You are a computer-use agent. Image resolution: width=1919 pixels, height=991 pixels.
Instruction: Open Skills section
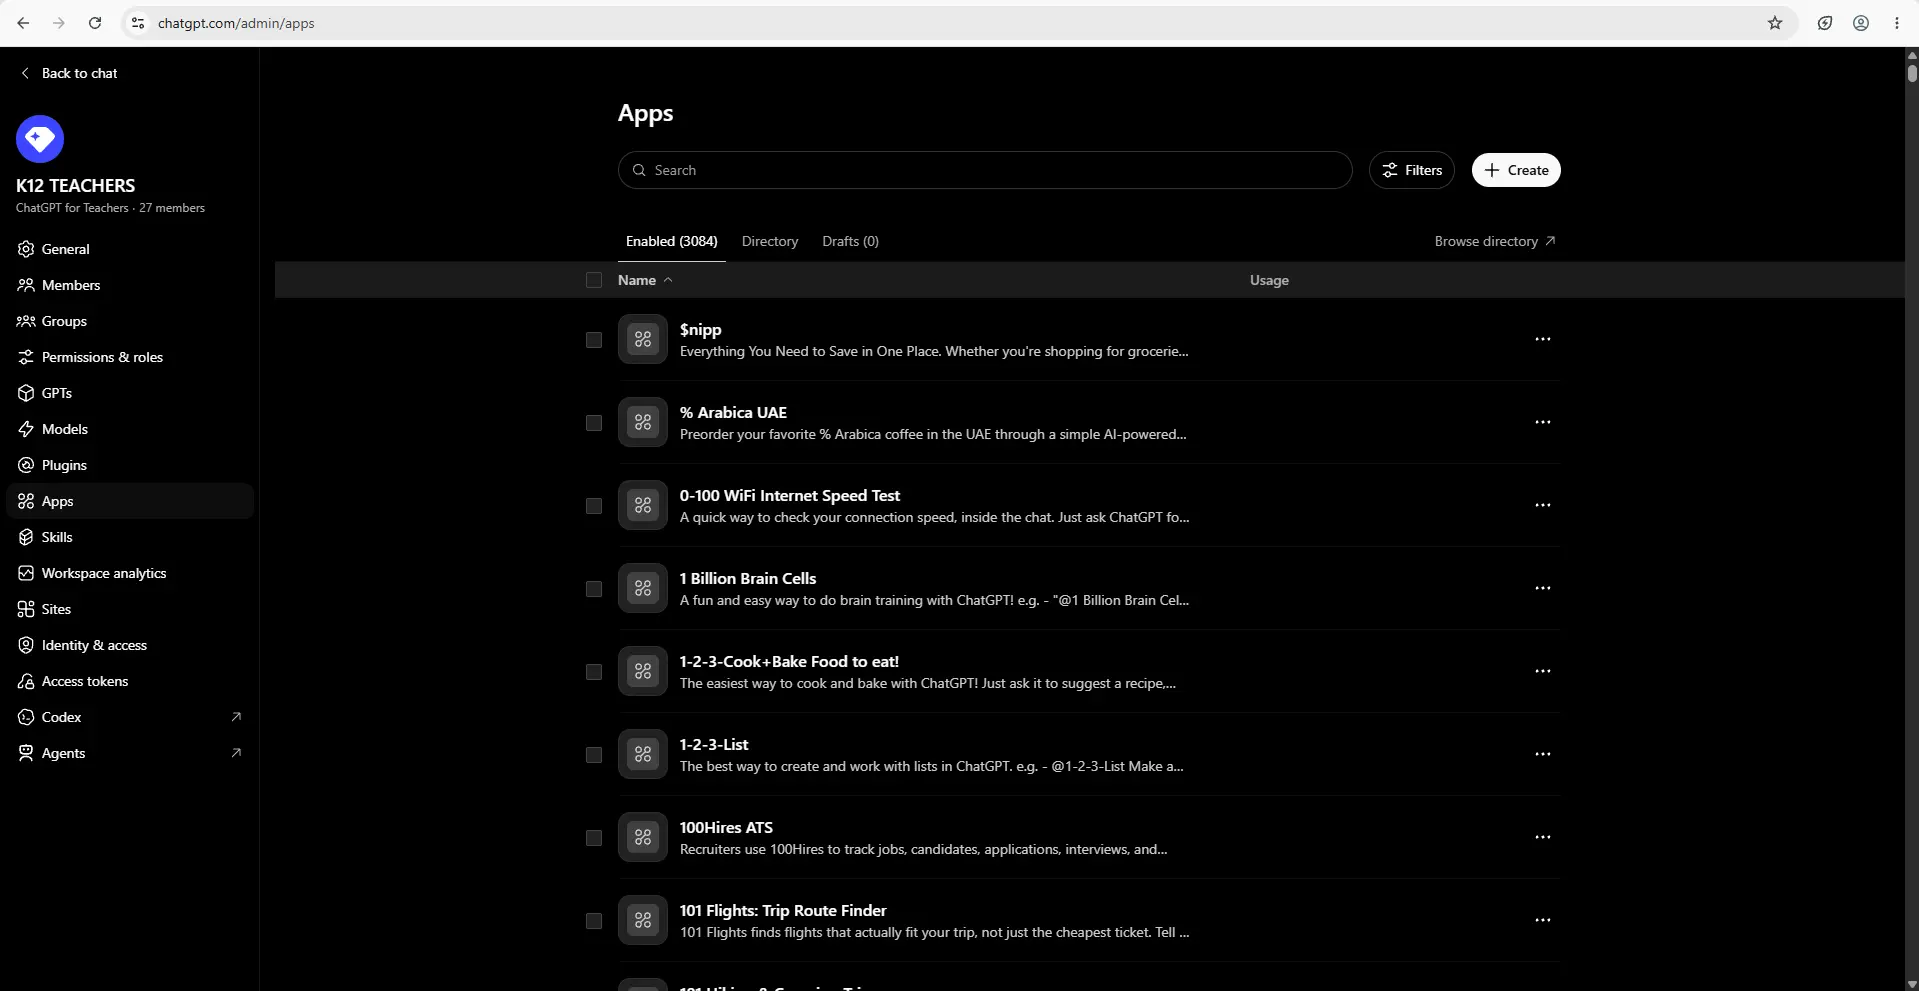130,537
